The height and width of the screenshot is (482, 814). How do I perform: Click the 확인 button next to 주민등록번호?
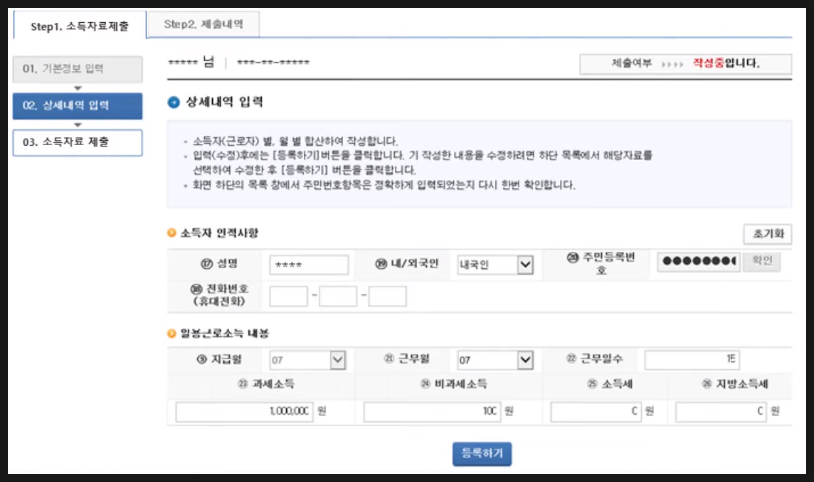pos(761,262)
